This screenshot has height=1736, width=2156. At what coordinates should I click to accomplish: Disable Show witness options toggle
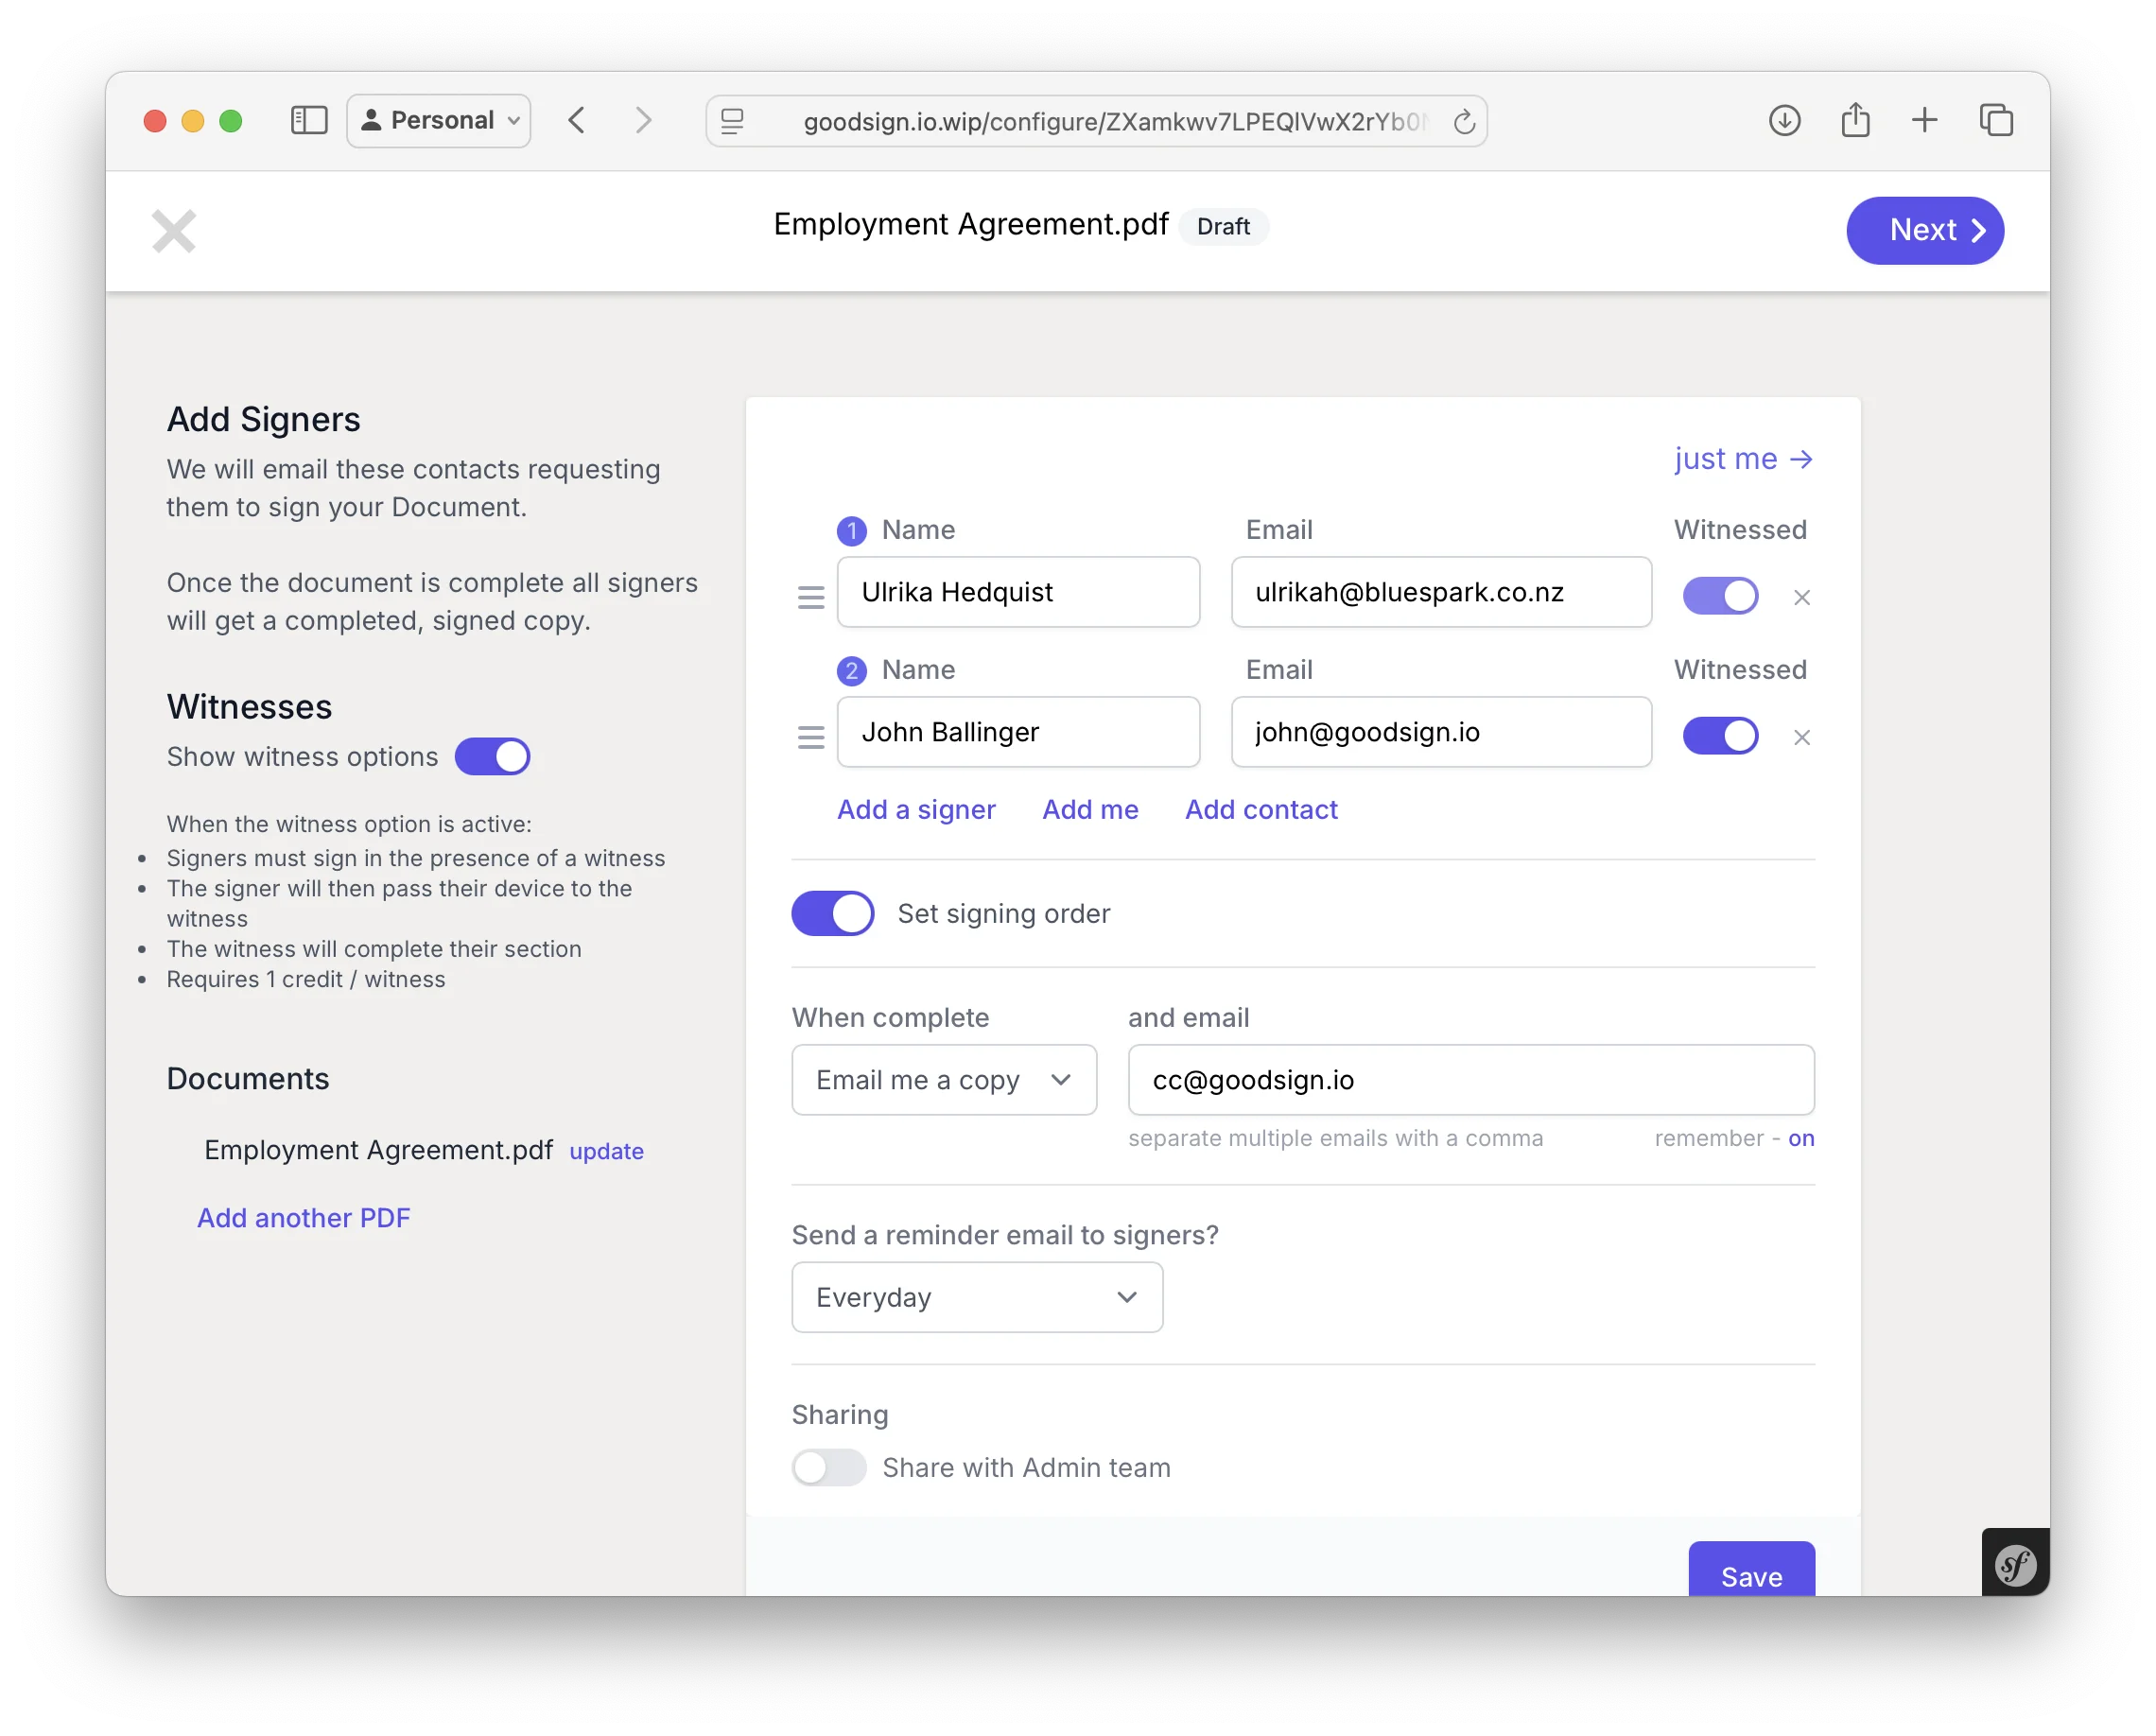[492, 757]
